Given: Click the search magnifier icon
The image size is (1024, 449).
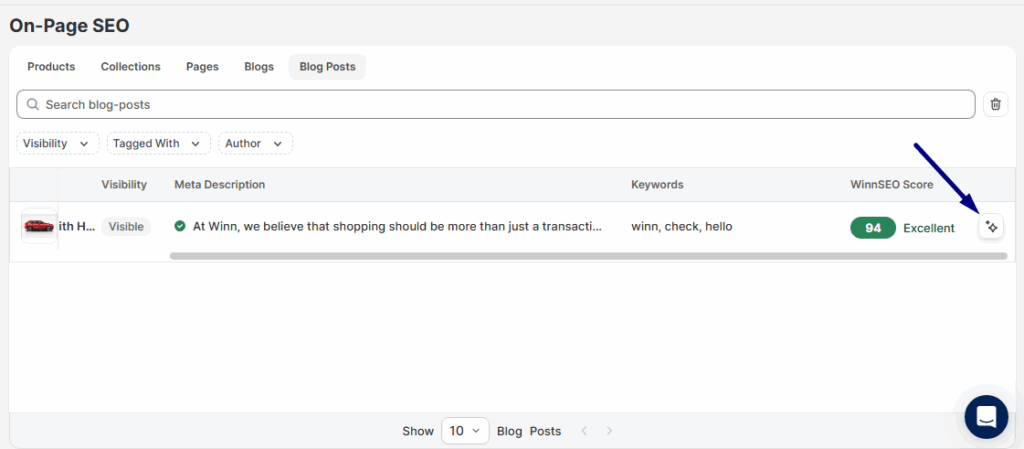Looking at the screenshot, I should pyautogui.click(x=33, y=104).
